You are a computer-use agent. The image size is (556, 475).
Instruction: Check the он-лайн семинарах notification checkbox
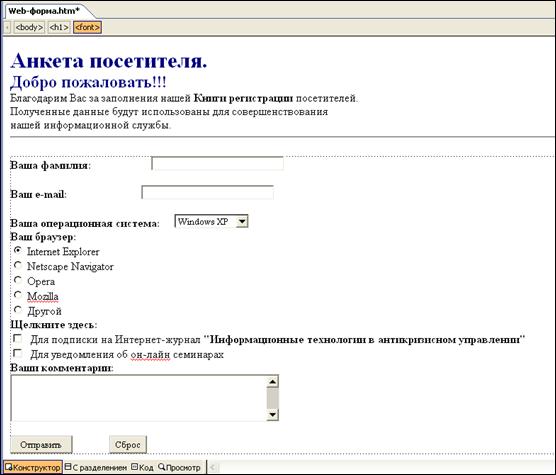[x=17, y=353]
